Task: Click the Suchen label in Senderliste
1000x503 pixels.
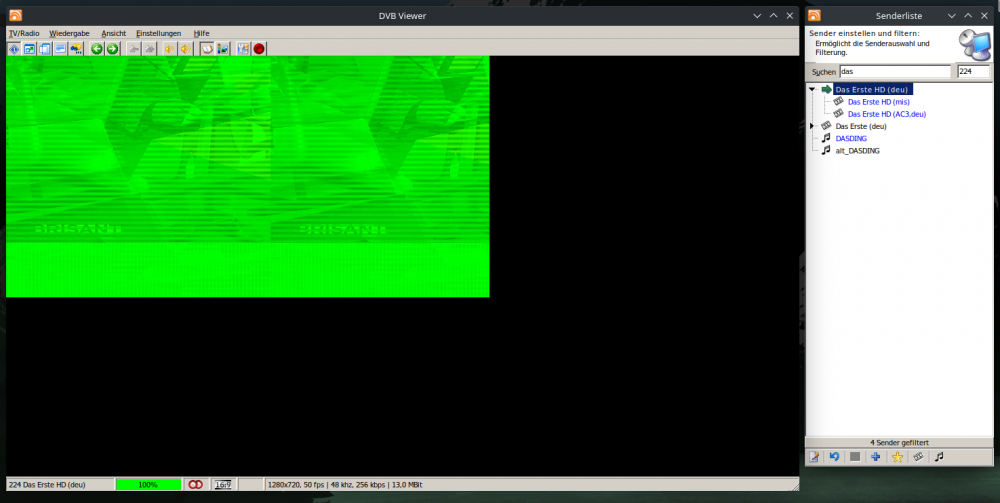Action: [823, 72]
